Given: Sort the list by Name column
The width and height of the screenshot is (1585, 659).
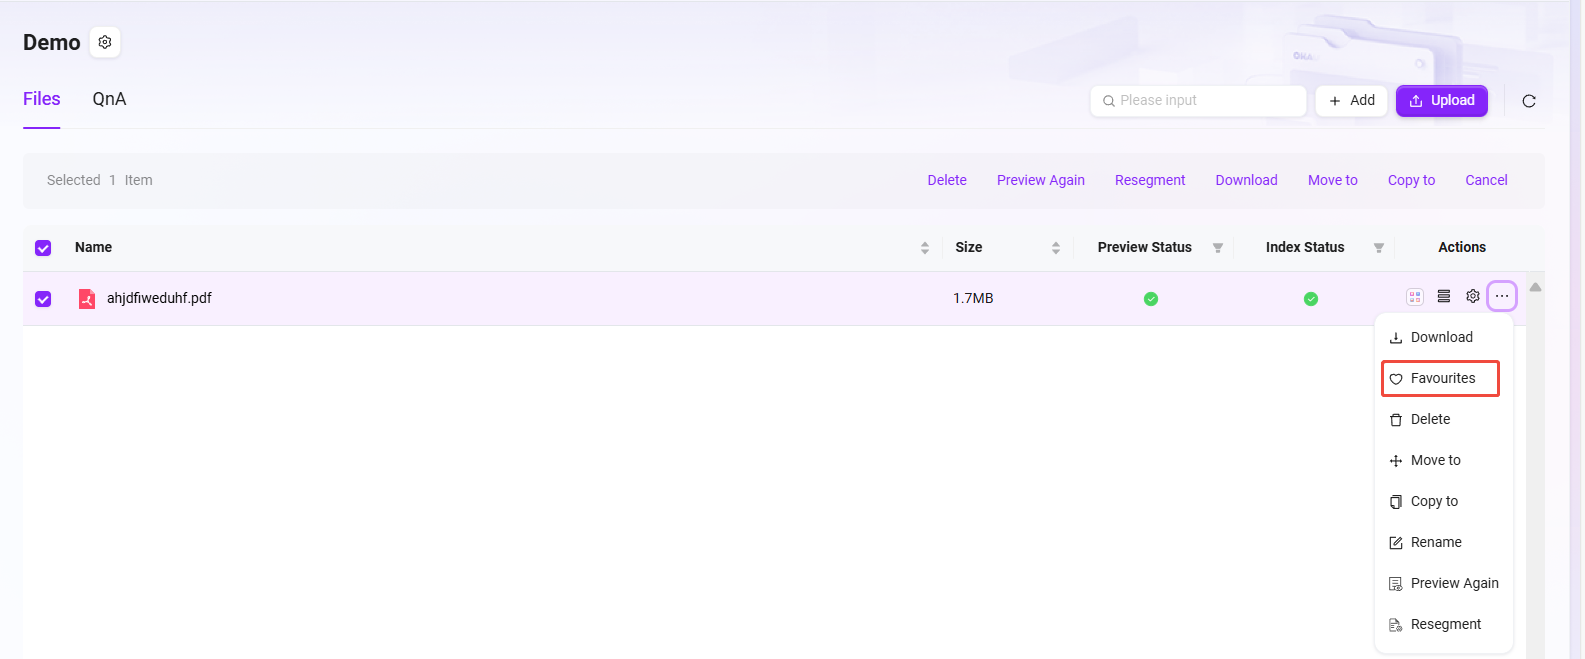Looking at the screenshot, I should click(x=924, y=248).
